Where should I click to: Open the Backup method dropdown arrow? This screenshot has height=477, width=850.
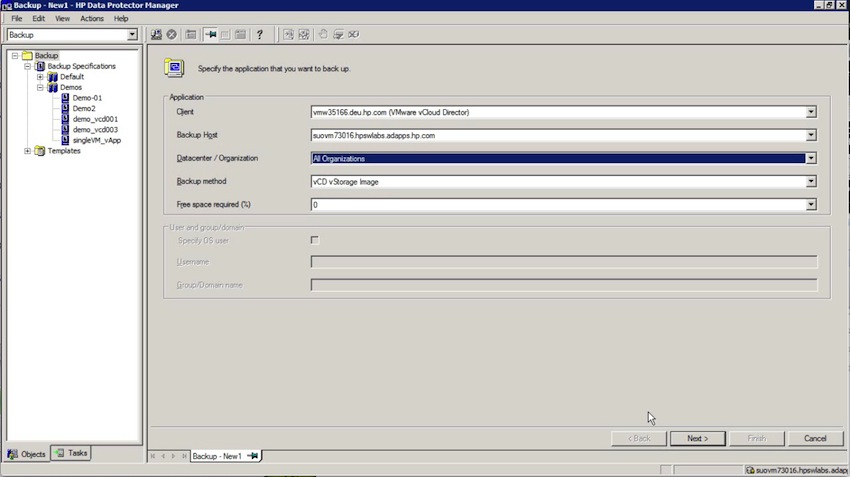click(810, 182)
